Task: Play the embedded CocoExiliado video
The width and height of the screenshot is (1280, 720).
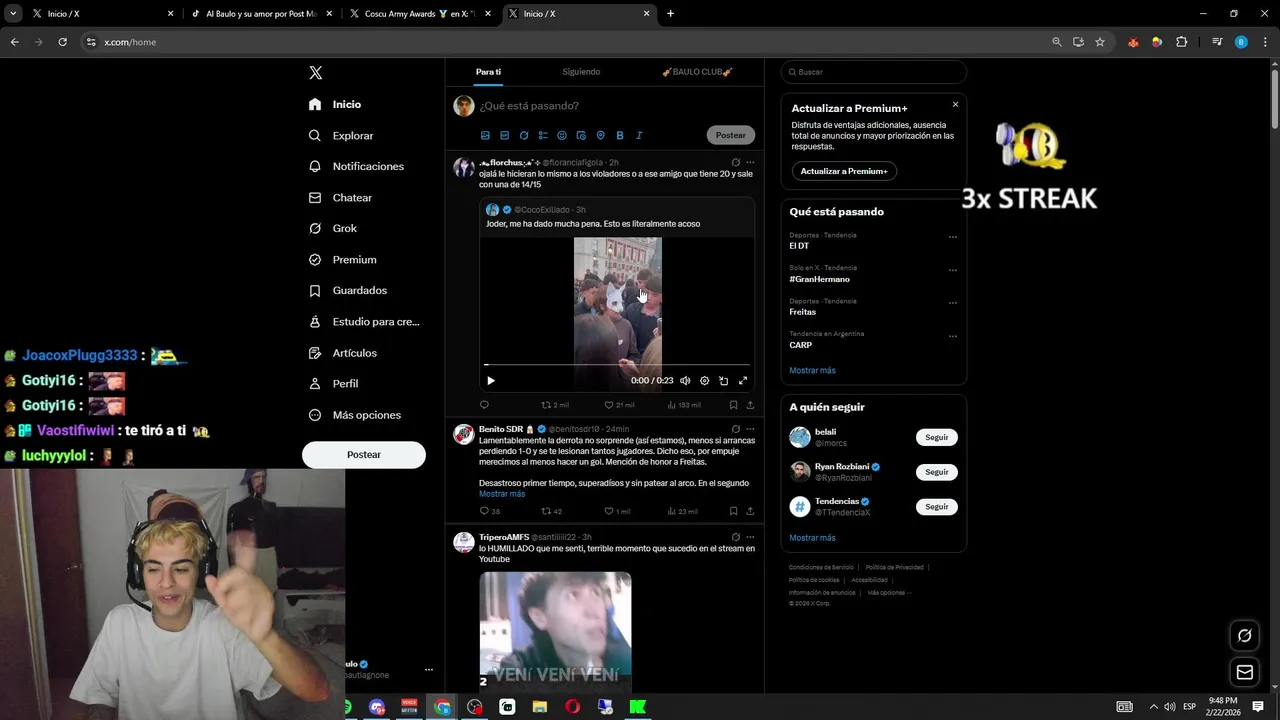Action: tap(490, 380)
